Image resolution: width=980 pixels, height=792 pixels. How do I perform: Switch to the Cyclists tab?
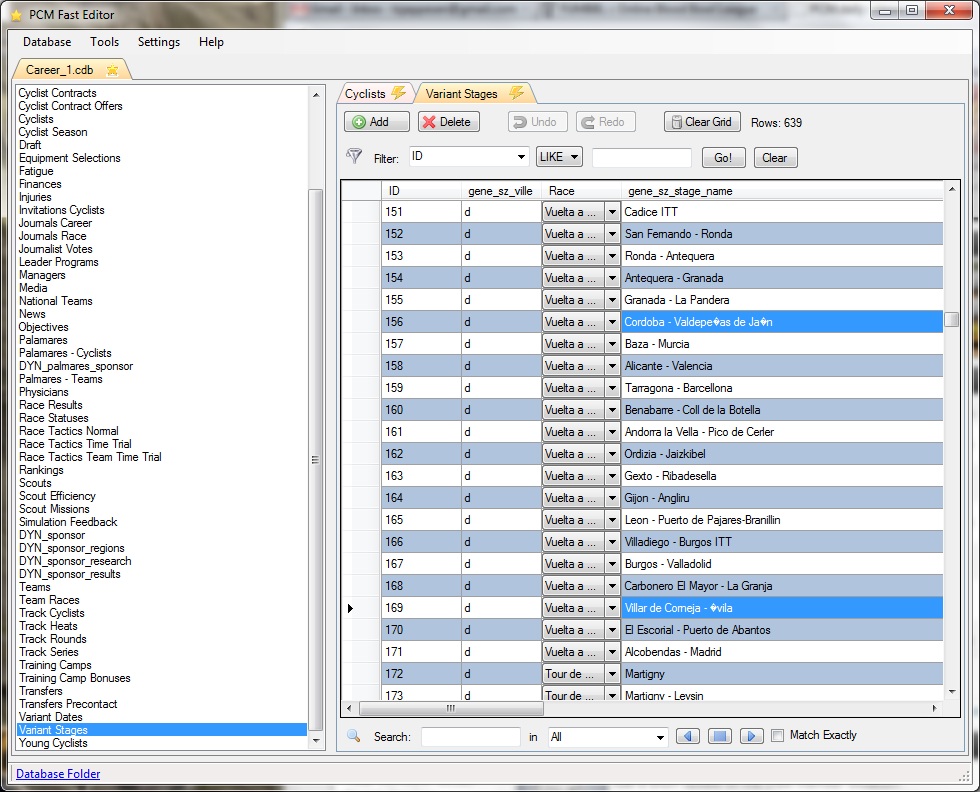coord(375,93)
